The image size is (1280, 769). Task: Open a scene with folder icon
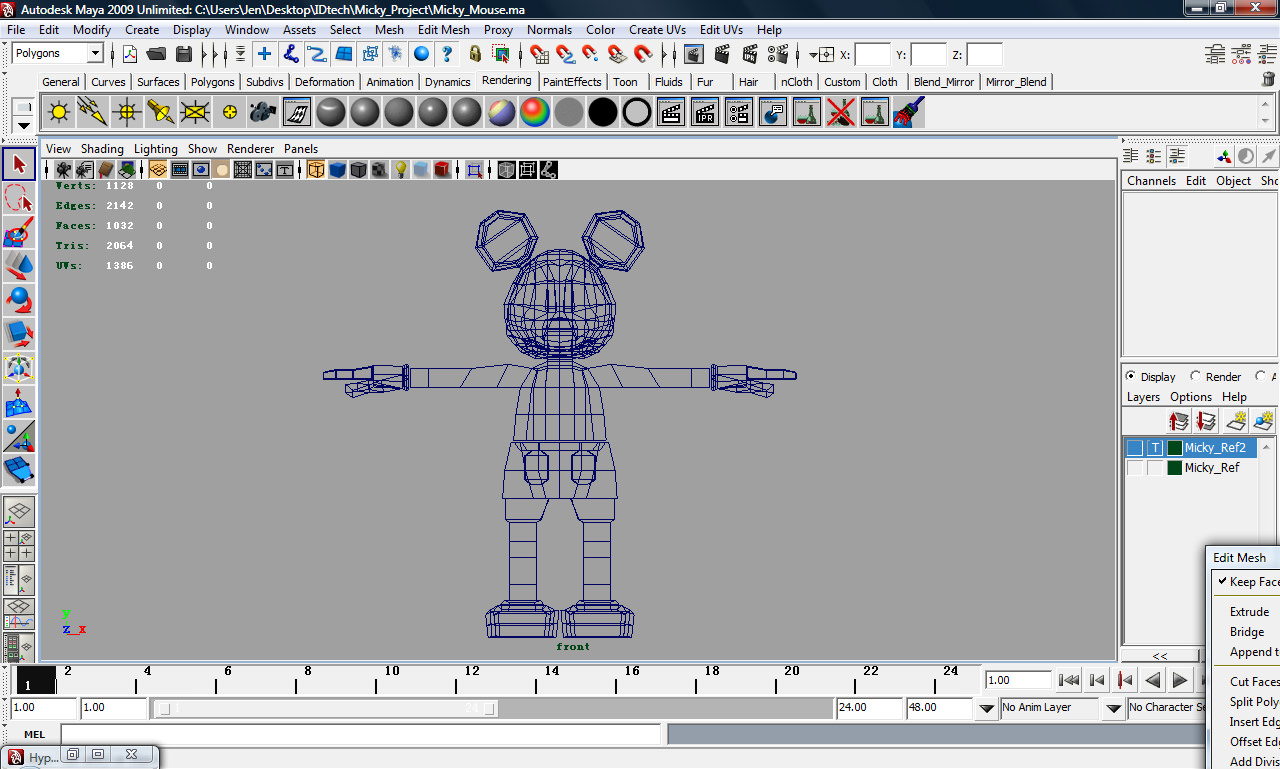(x=156, y=54)
